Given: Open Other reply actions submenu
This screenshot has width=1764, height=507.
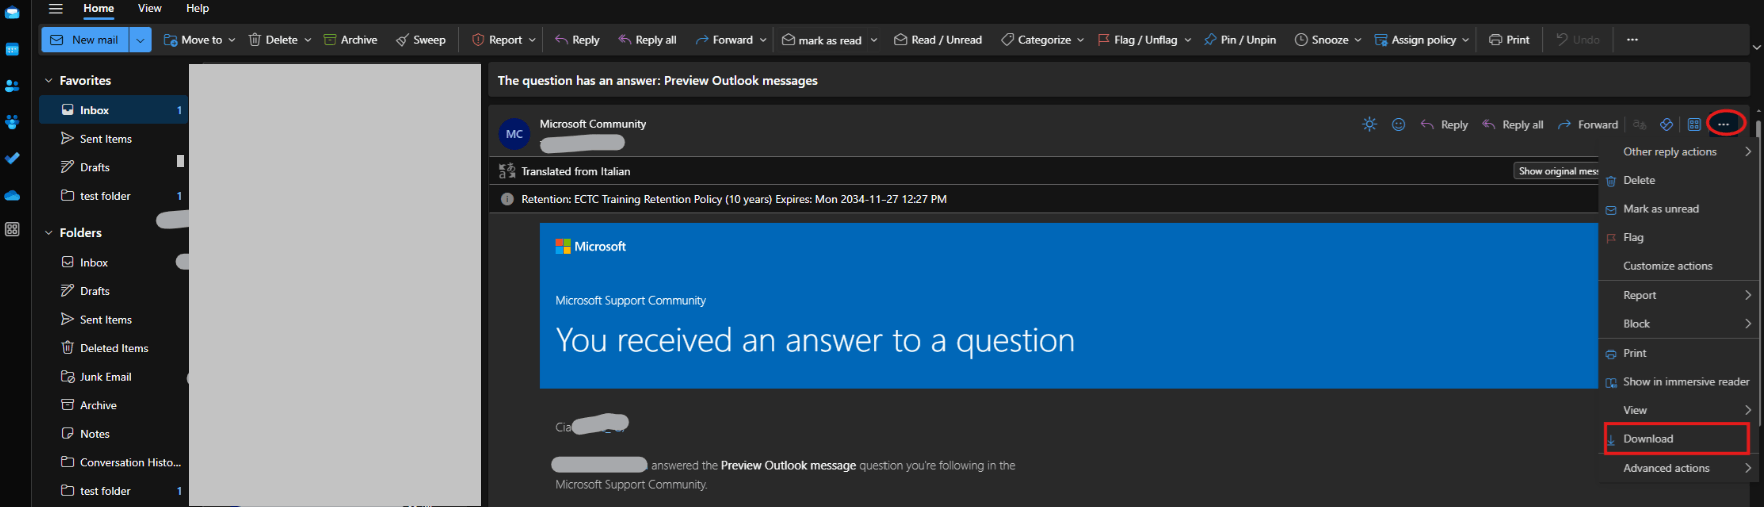Looking at the screenshot, I should click(1678, 152).
